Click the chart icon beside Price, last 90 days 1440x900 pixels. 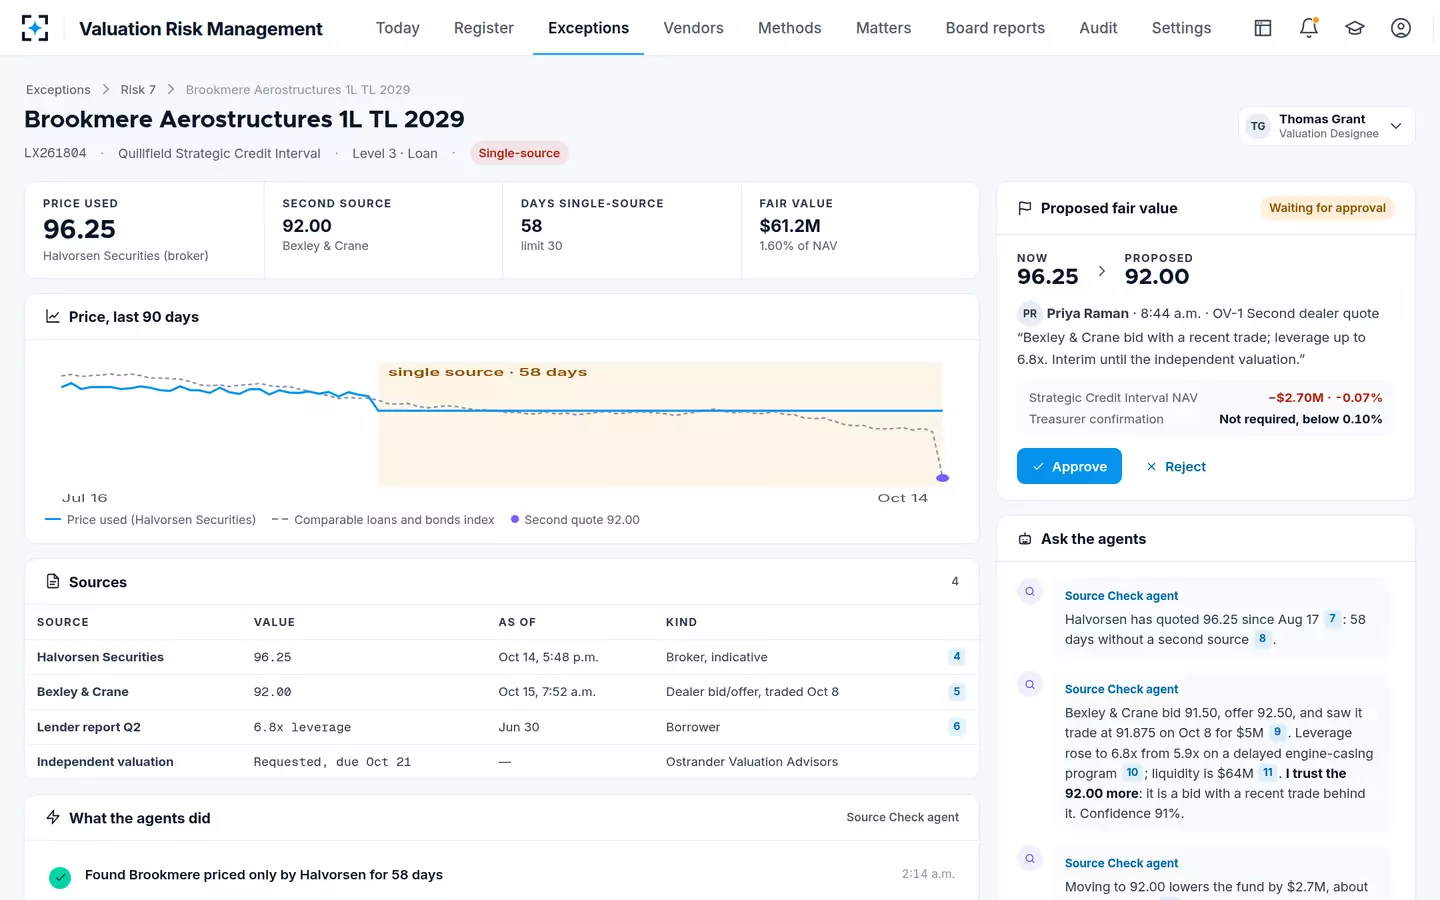point(53,316)
